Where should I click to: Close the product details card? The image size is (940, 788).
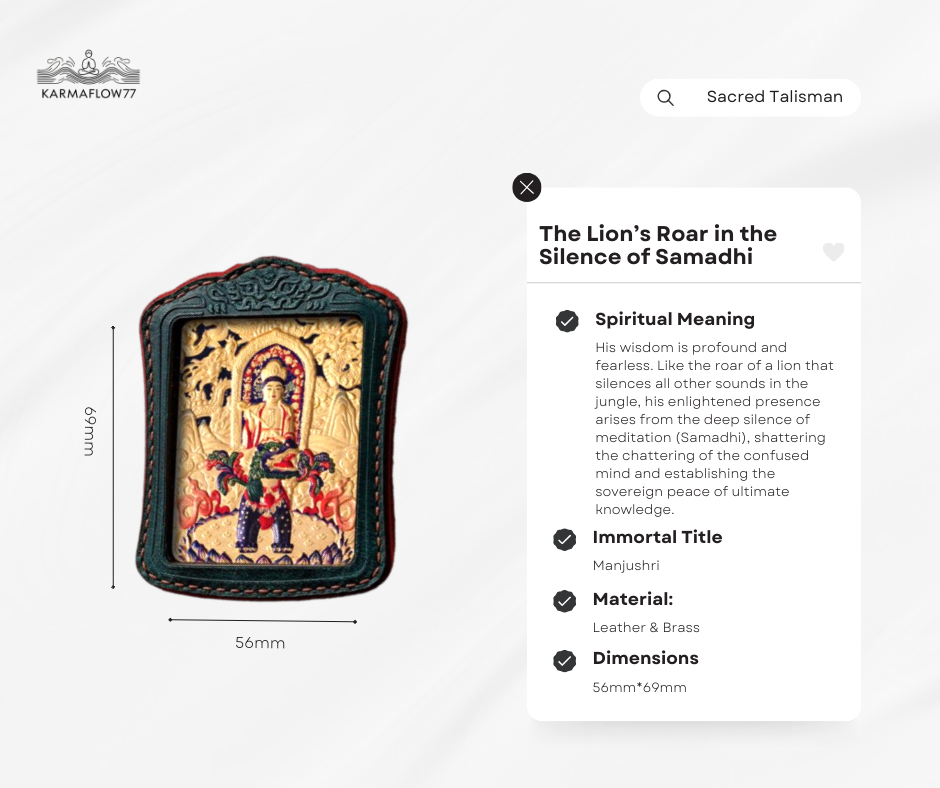coord(526,187)
